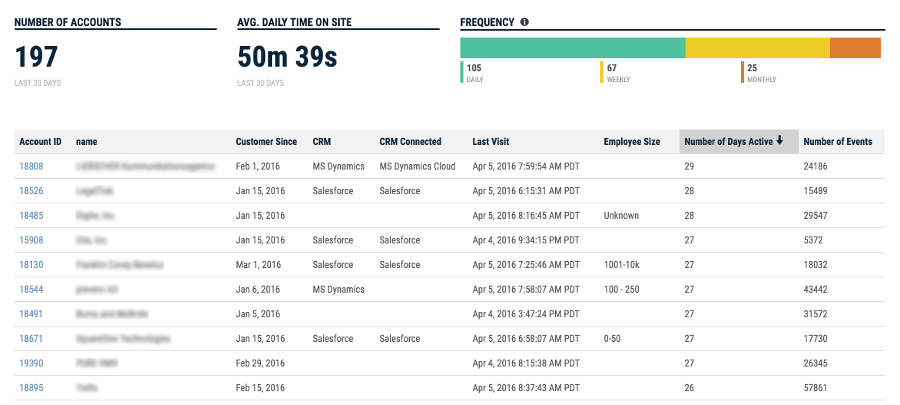Click the Feb 29, 2016 customer since cell

tap(260, 364)
